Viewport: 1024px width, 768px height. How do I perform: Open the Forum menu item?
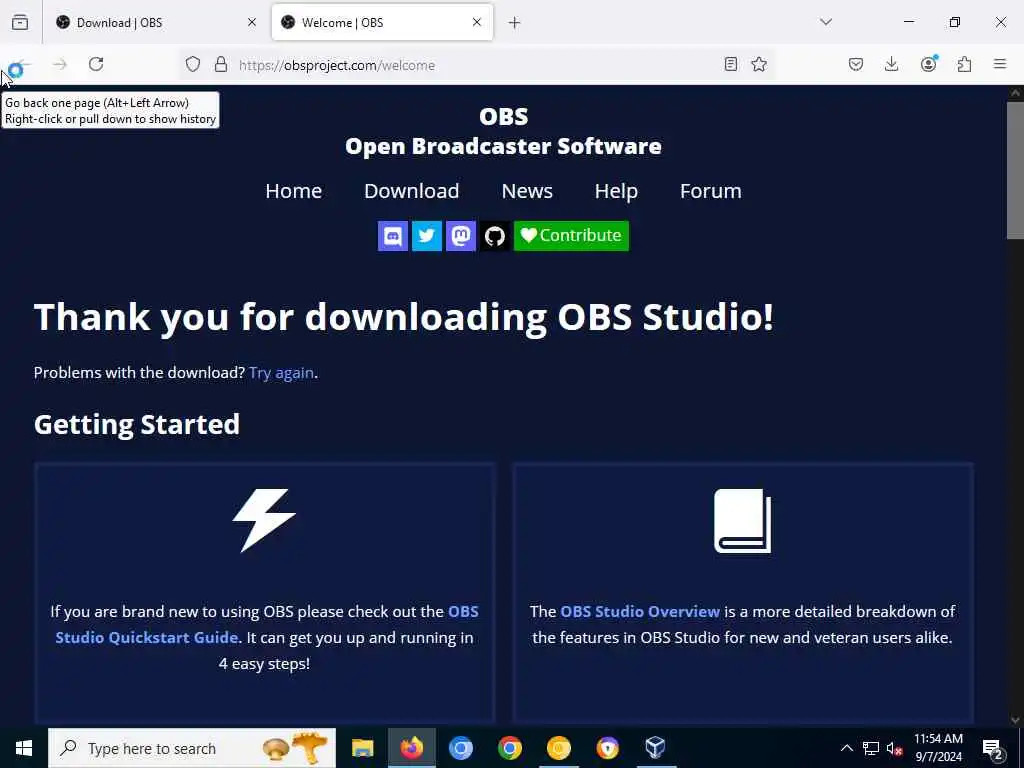(x=711, y=191)
